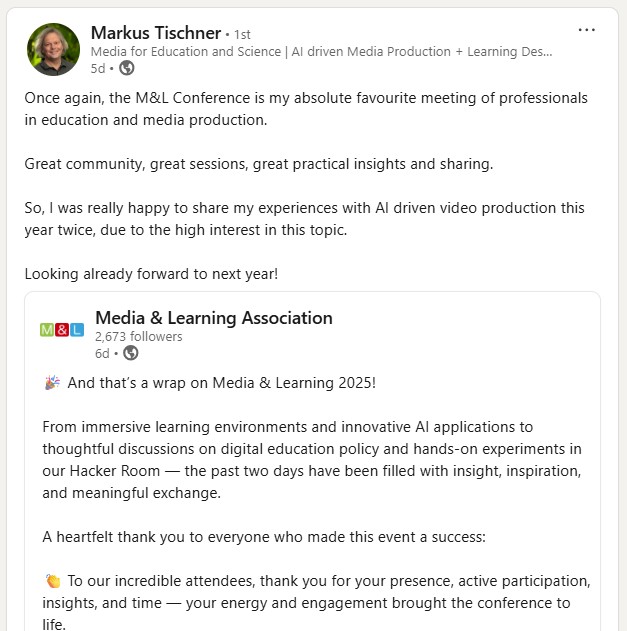The image size is (627, 631).
Task: Open the Media & Learning Association page
Action: (x=213, y=318)
